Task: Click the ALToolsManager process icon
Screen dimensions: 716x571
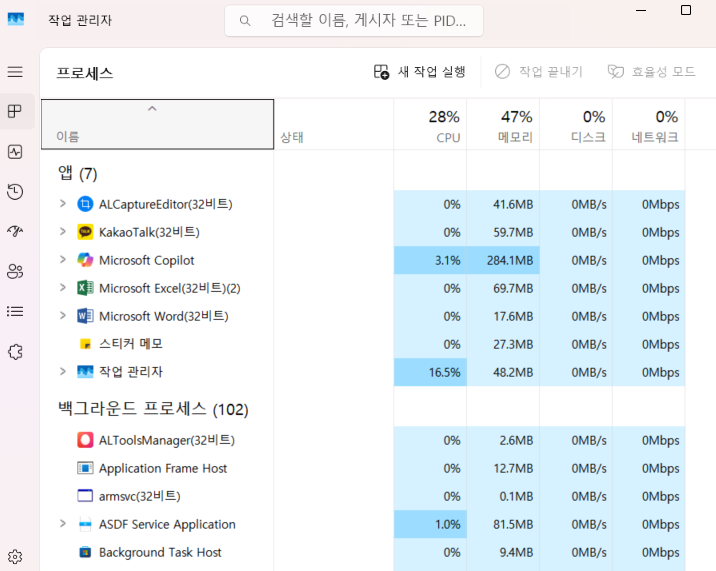Action: coord(85,440)
